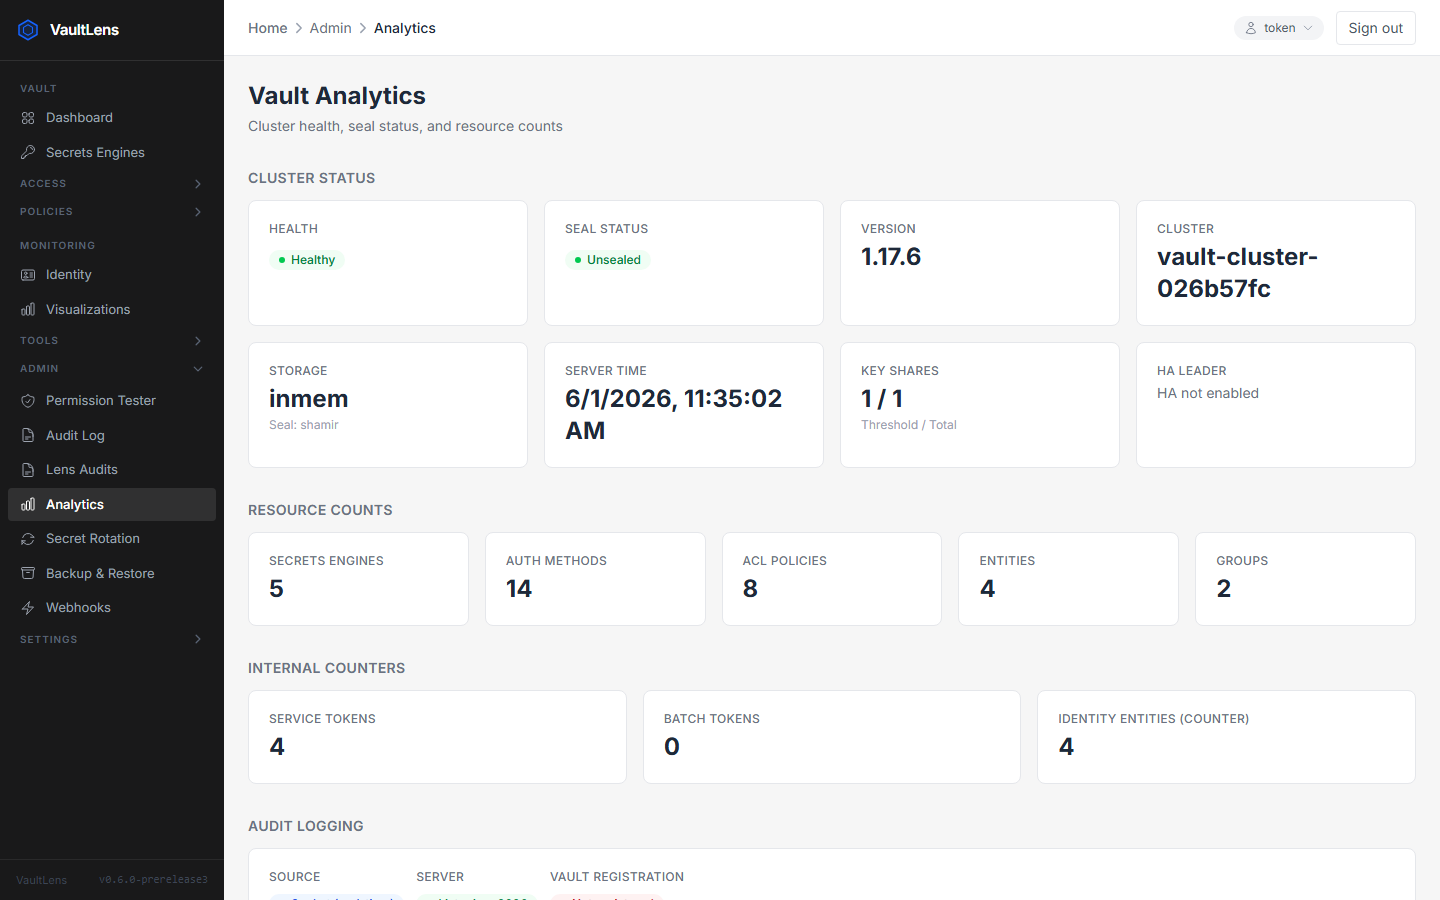Click the Unsealed status badge

(x=607, y=260)
